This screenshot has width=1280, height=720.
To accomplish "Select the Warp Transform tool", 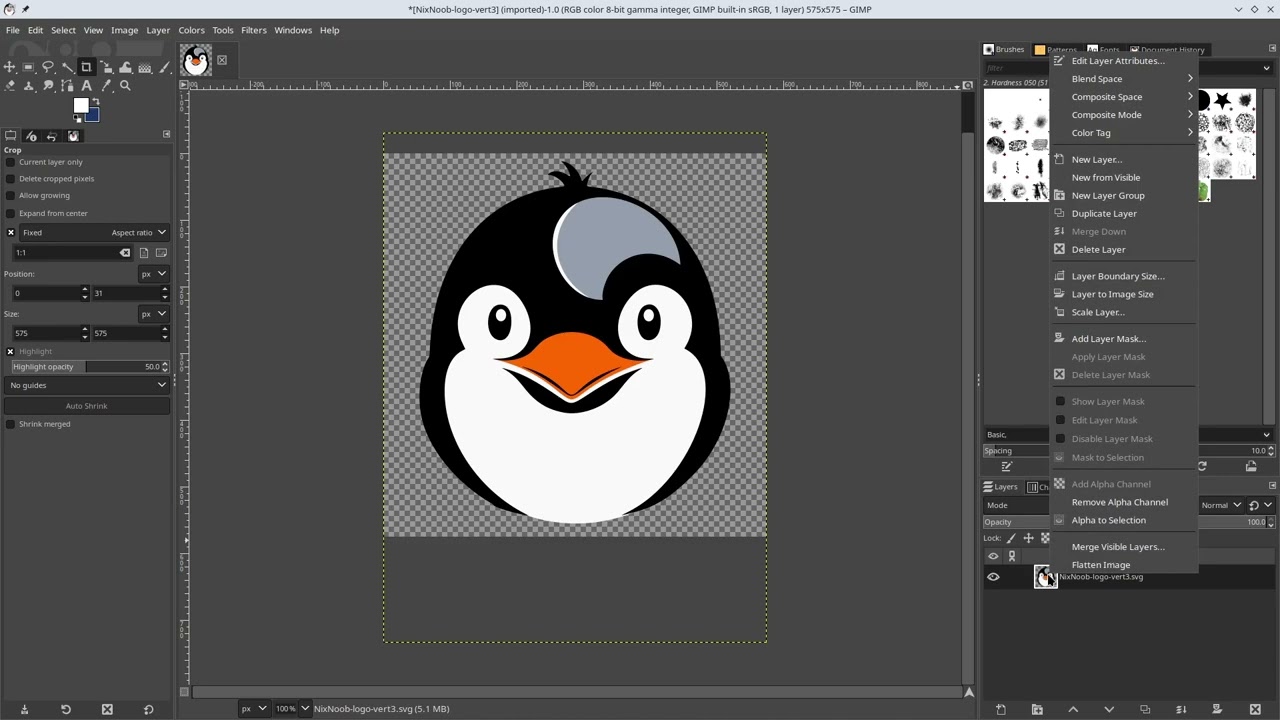I will (x=125, y=67).
